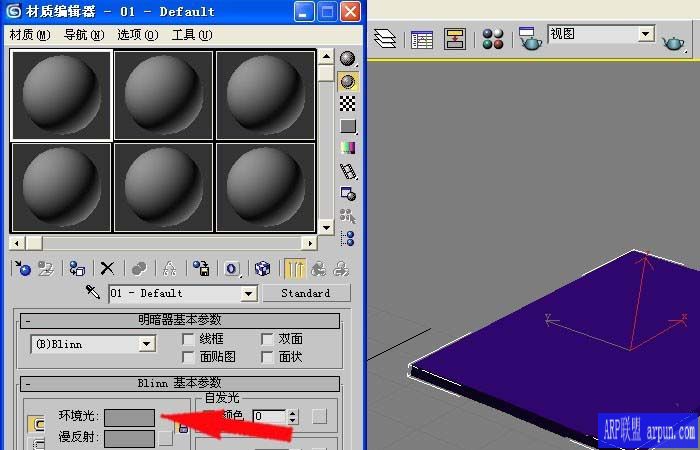Click the Standard material type button

coord(306,293)
